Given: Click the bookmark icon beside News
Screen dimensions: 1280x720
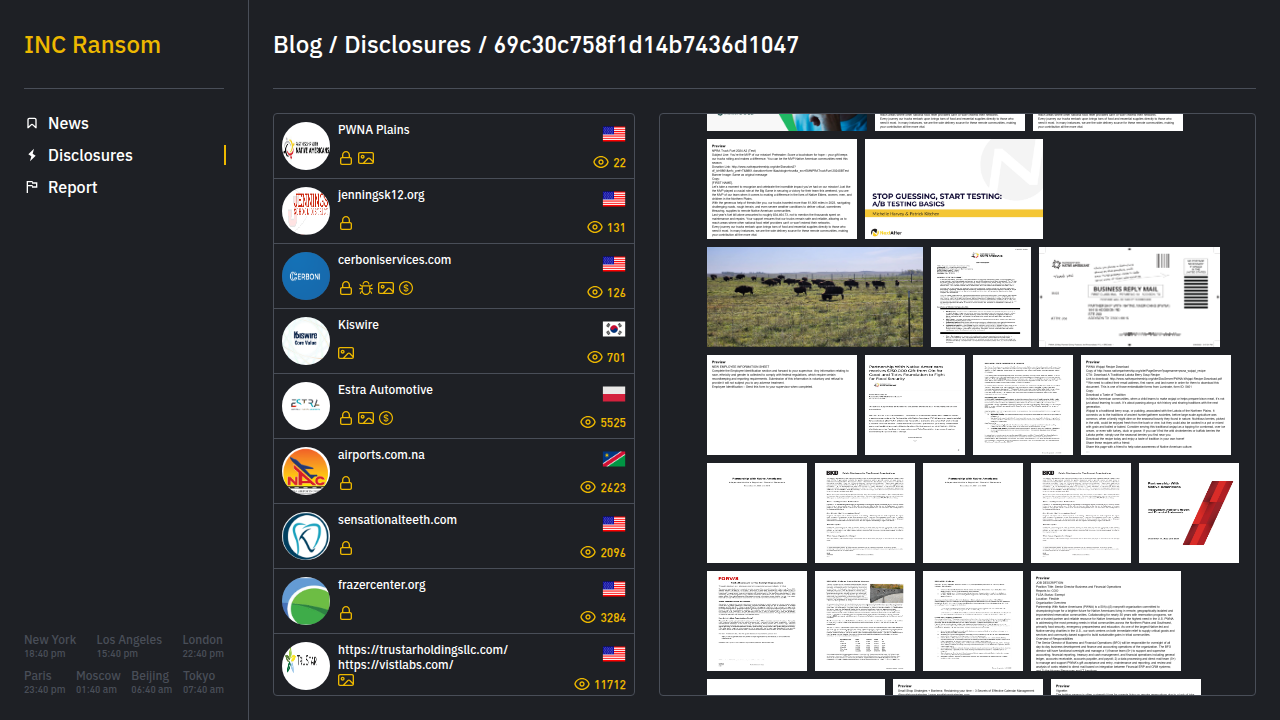Looking at the screenshot, I should click(32, 123).
